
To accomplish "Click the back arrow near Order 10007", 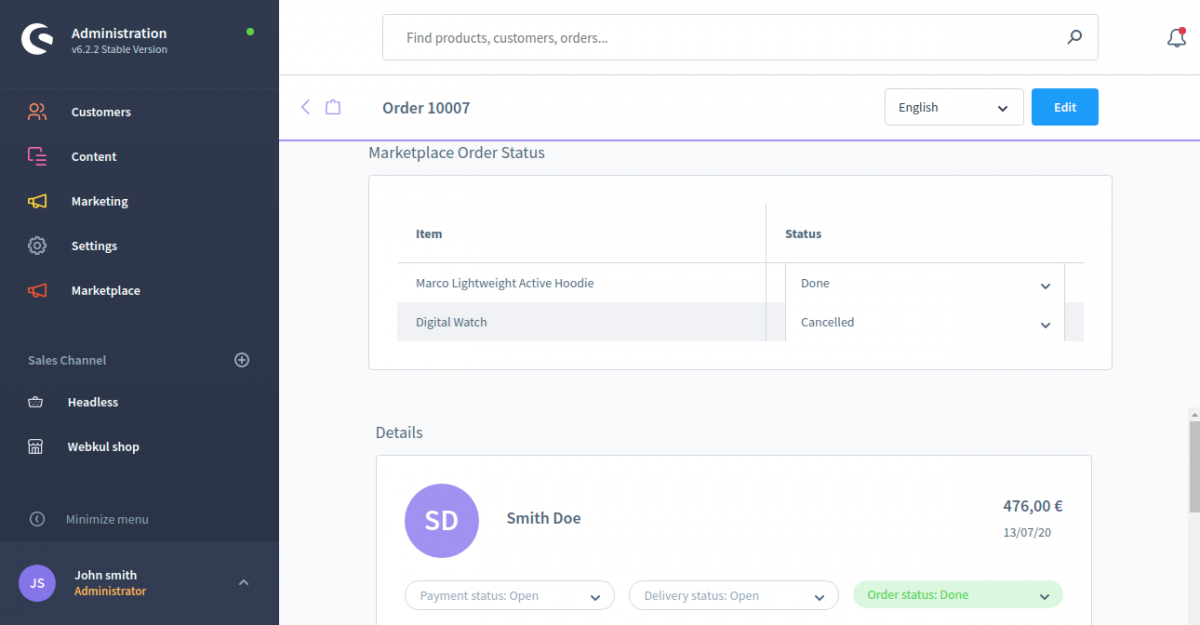I will point(305,107).
